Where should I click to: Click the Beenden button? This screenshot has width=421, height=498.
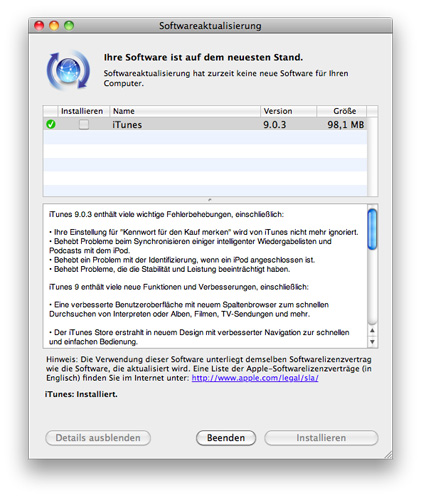point(226,438)
